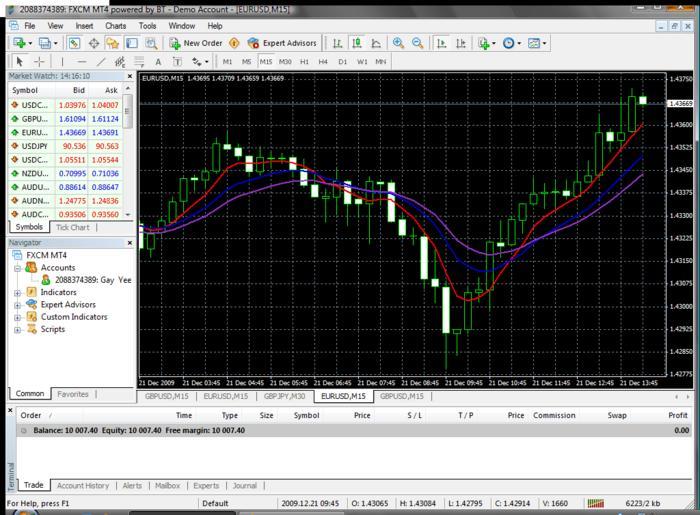Toggle the Market Watch window icon

(x=74, y=43)
